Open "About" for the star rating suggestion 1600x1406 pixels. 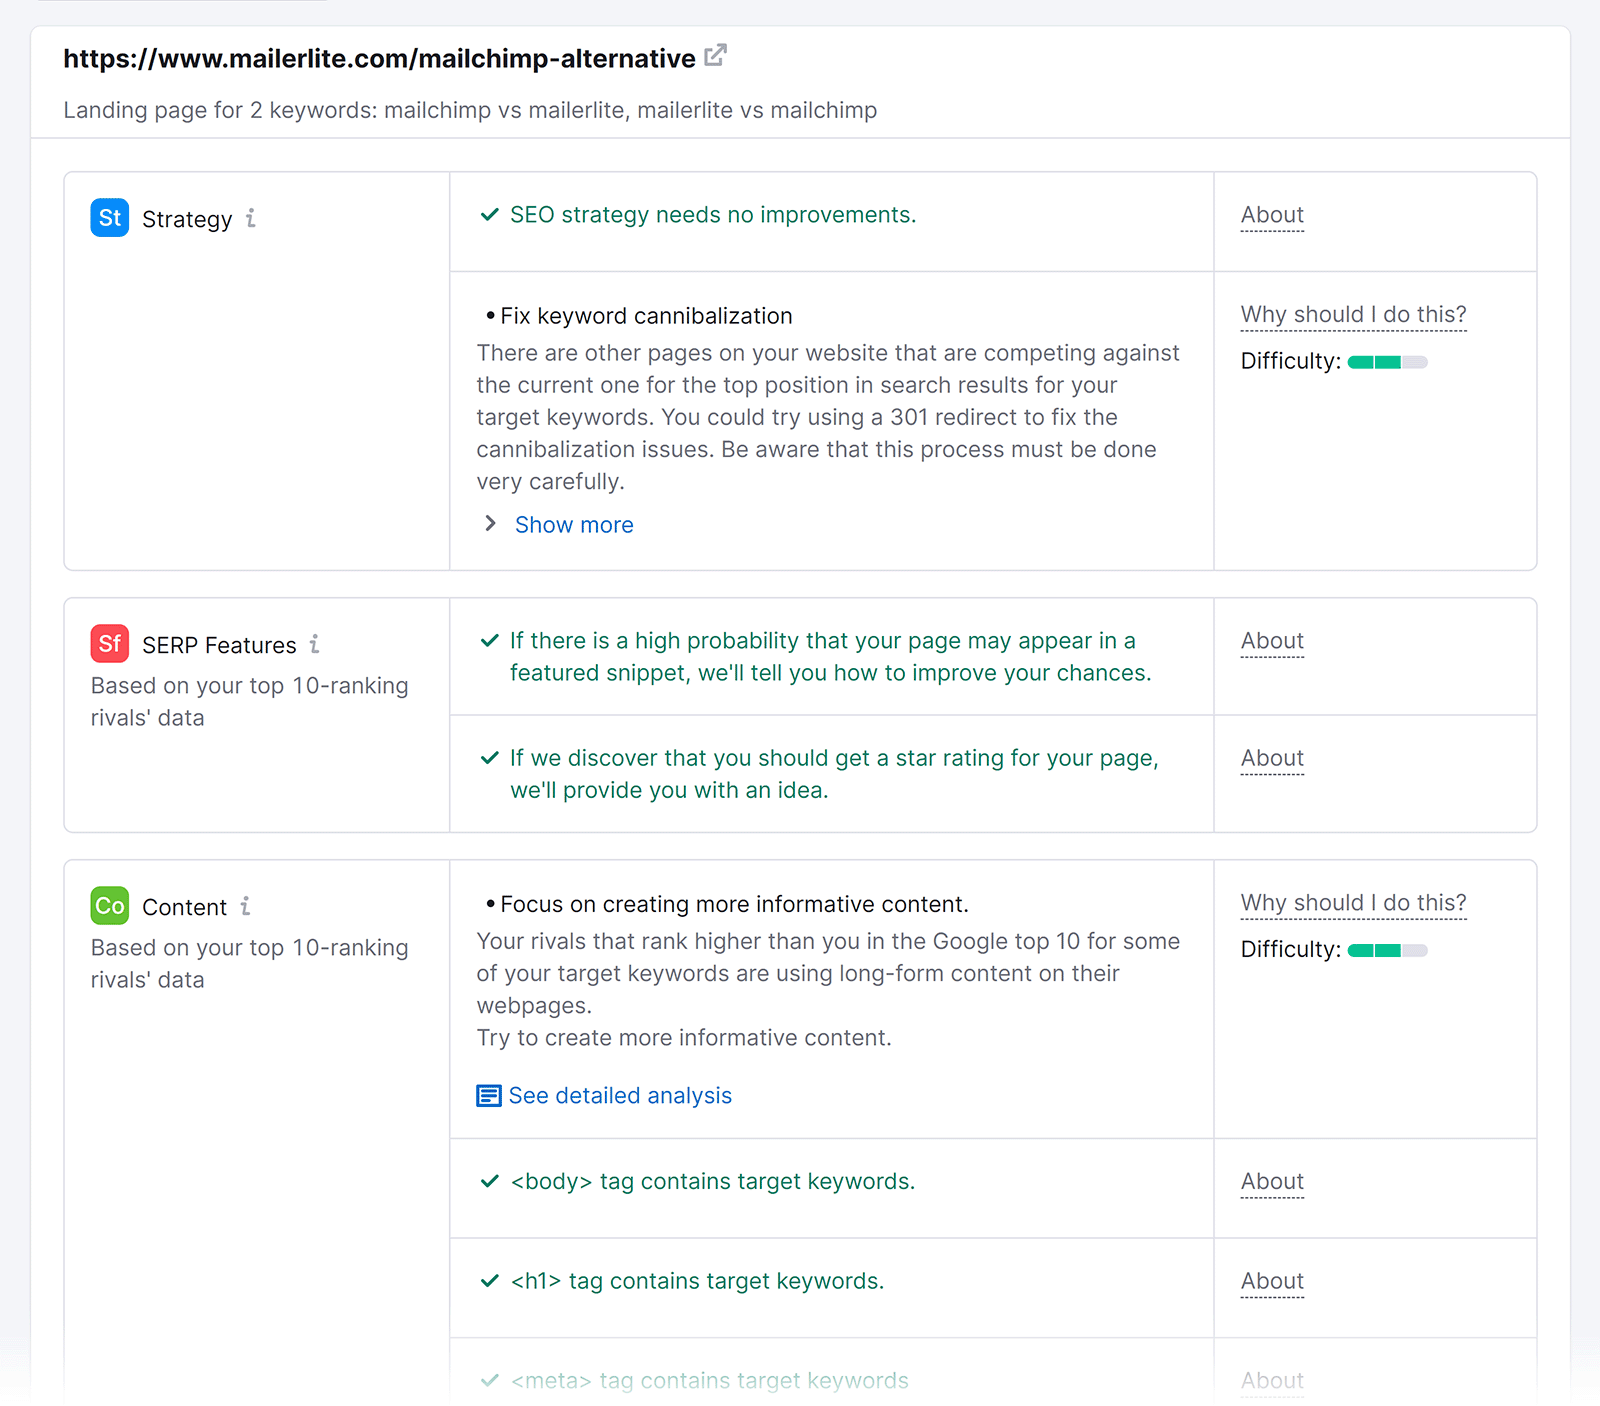coord(1271,758)
